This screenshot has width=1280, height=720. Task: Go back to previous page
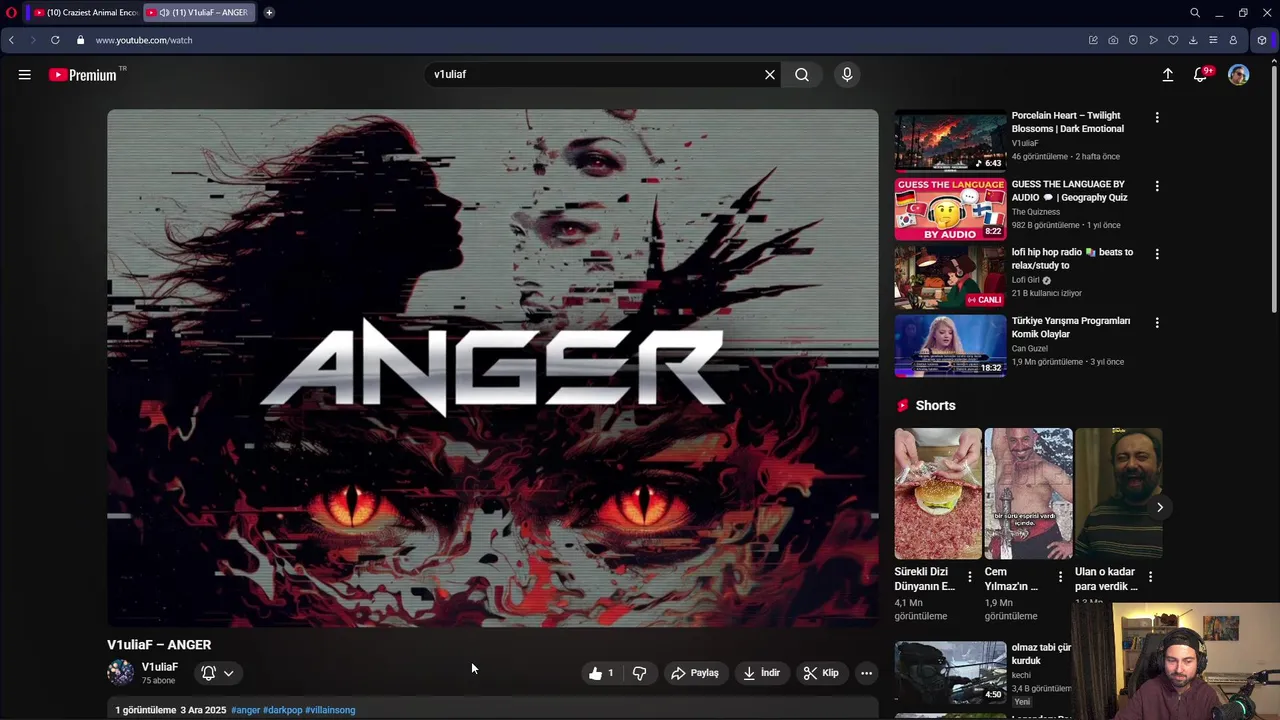(x=11, y=40)
